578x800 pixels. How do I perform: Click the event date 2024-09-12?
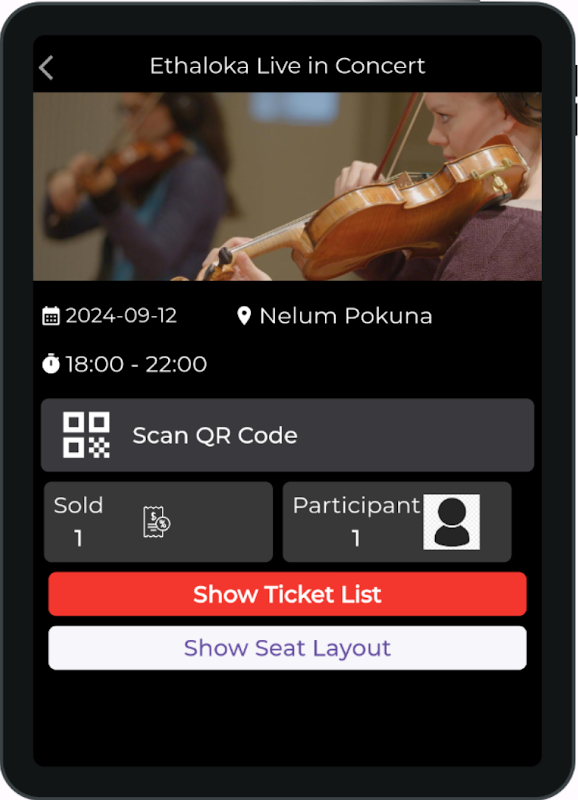point(121,316)
